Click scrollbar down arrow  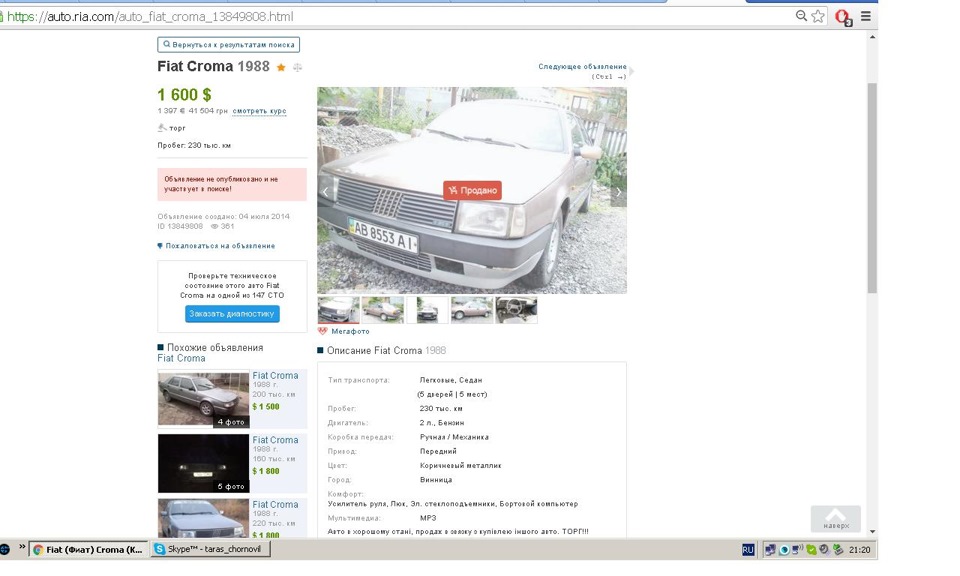[x=872, y=532]
